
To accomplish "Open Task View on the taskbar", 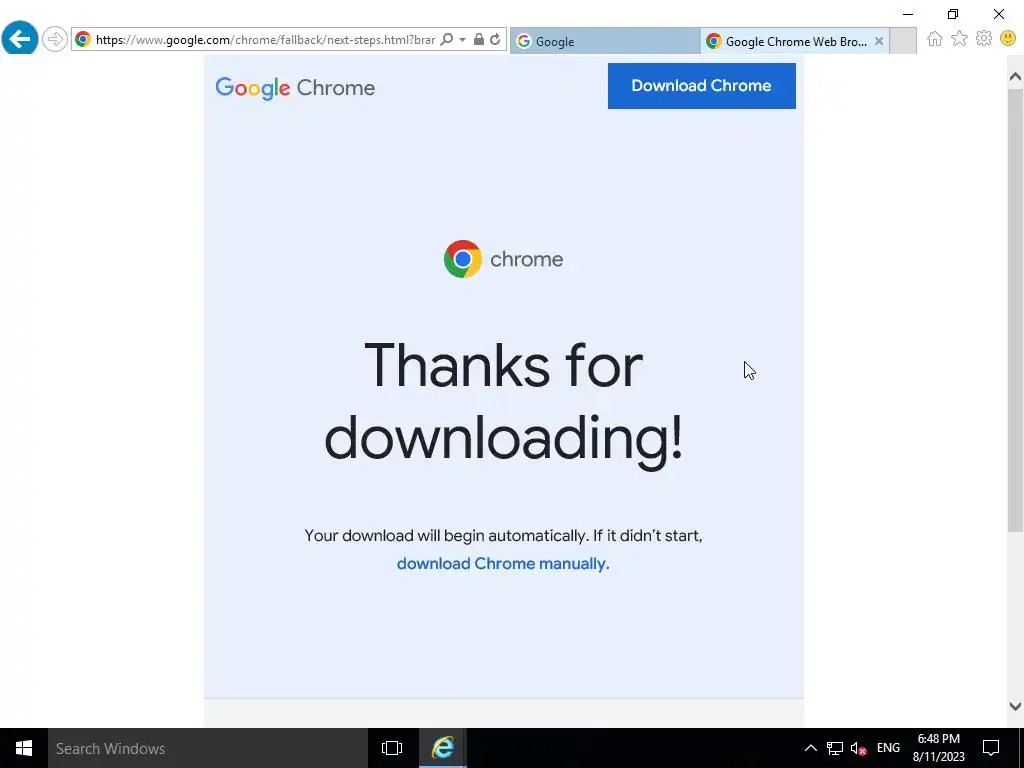I will (x=392, y=748).
